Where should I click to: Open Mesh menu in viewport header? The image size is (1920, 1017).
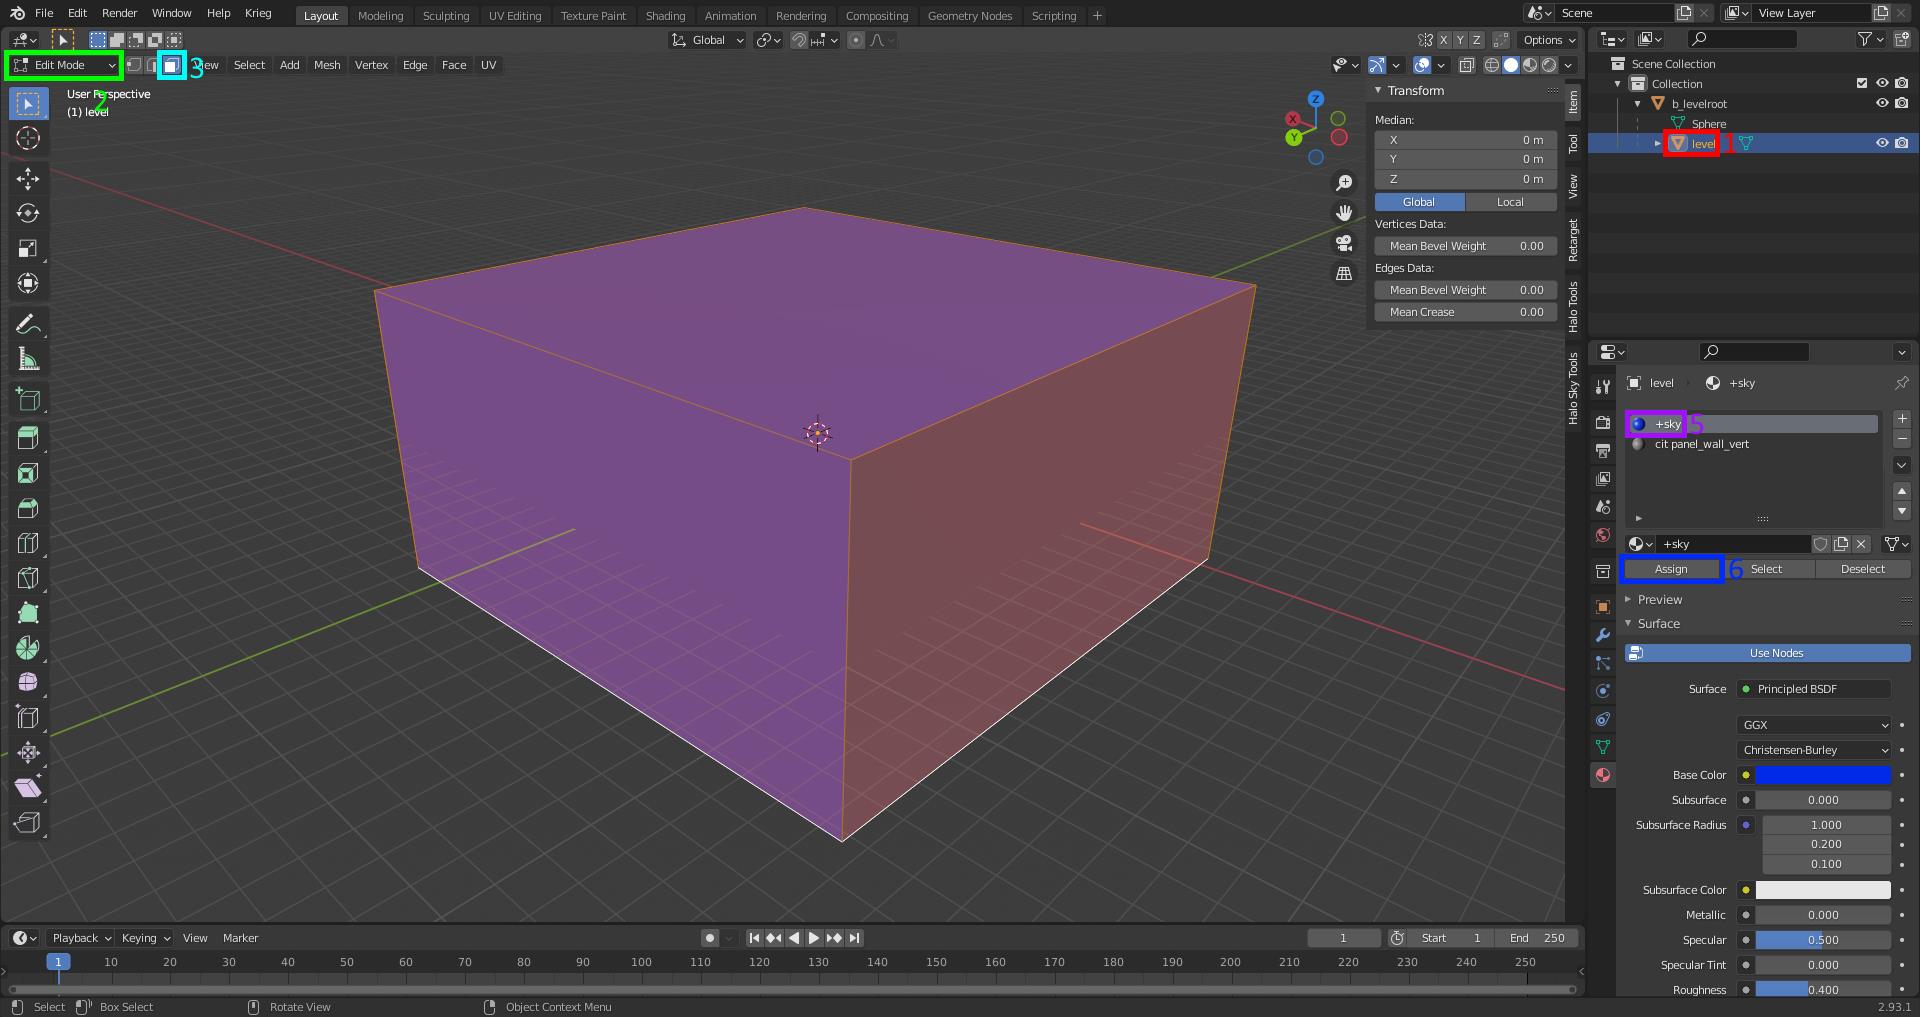tap(327, 65)
